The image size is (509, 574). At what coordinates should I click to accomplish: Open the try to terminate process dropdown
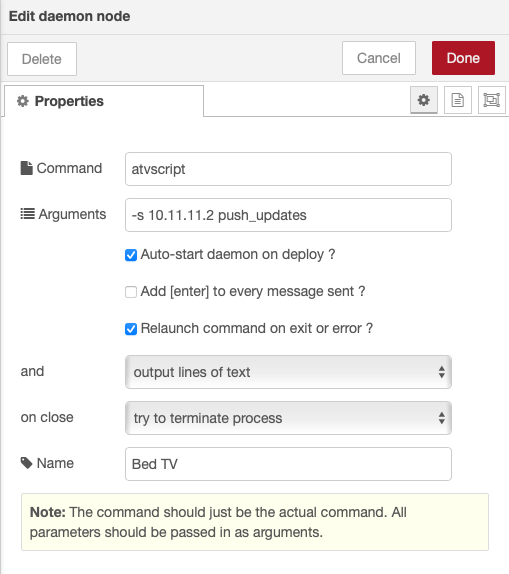pos(288,418)
